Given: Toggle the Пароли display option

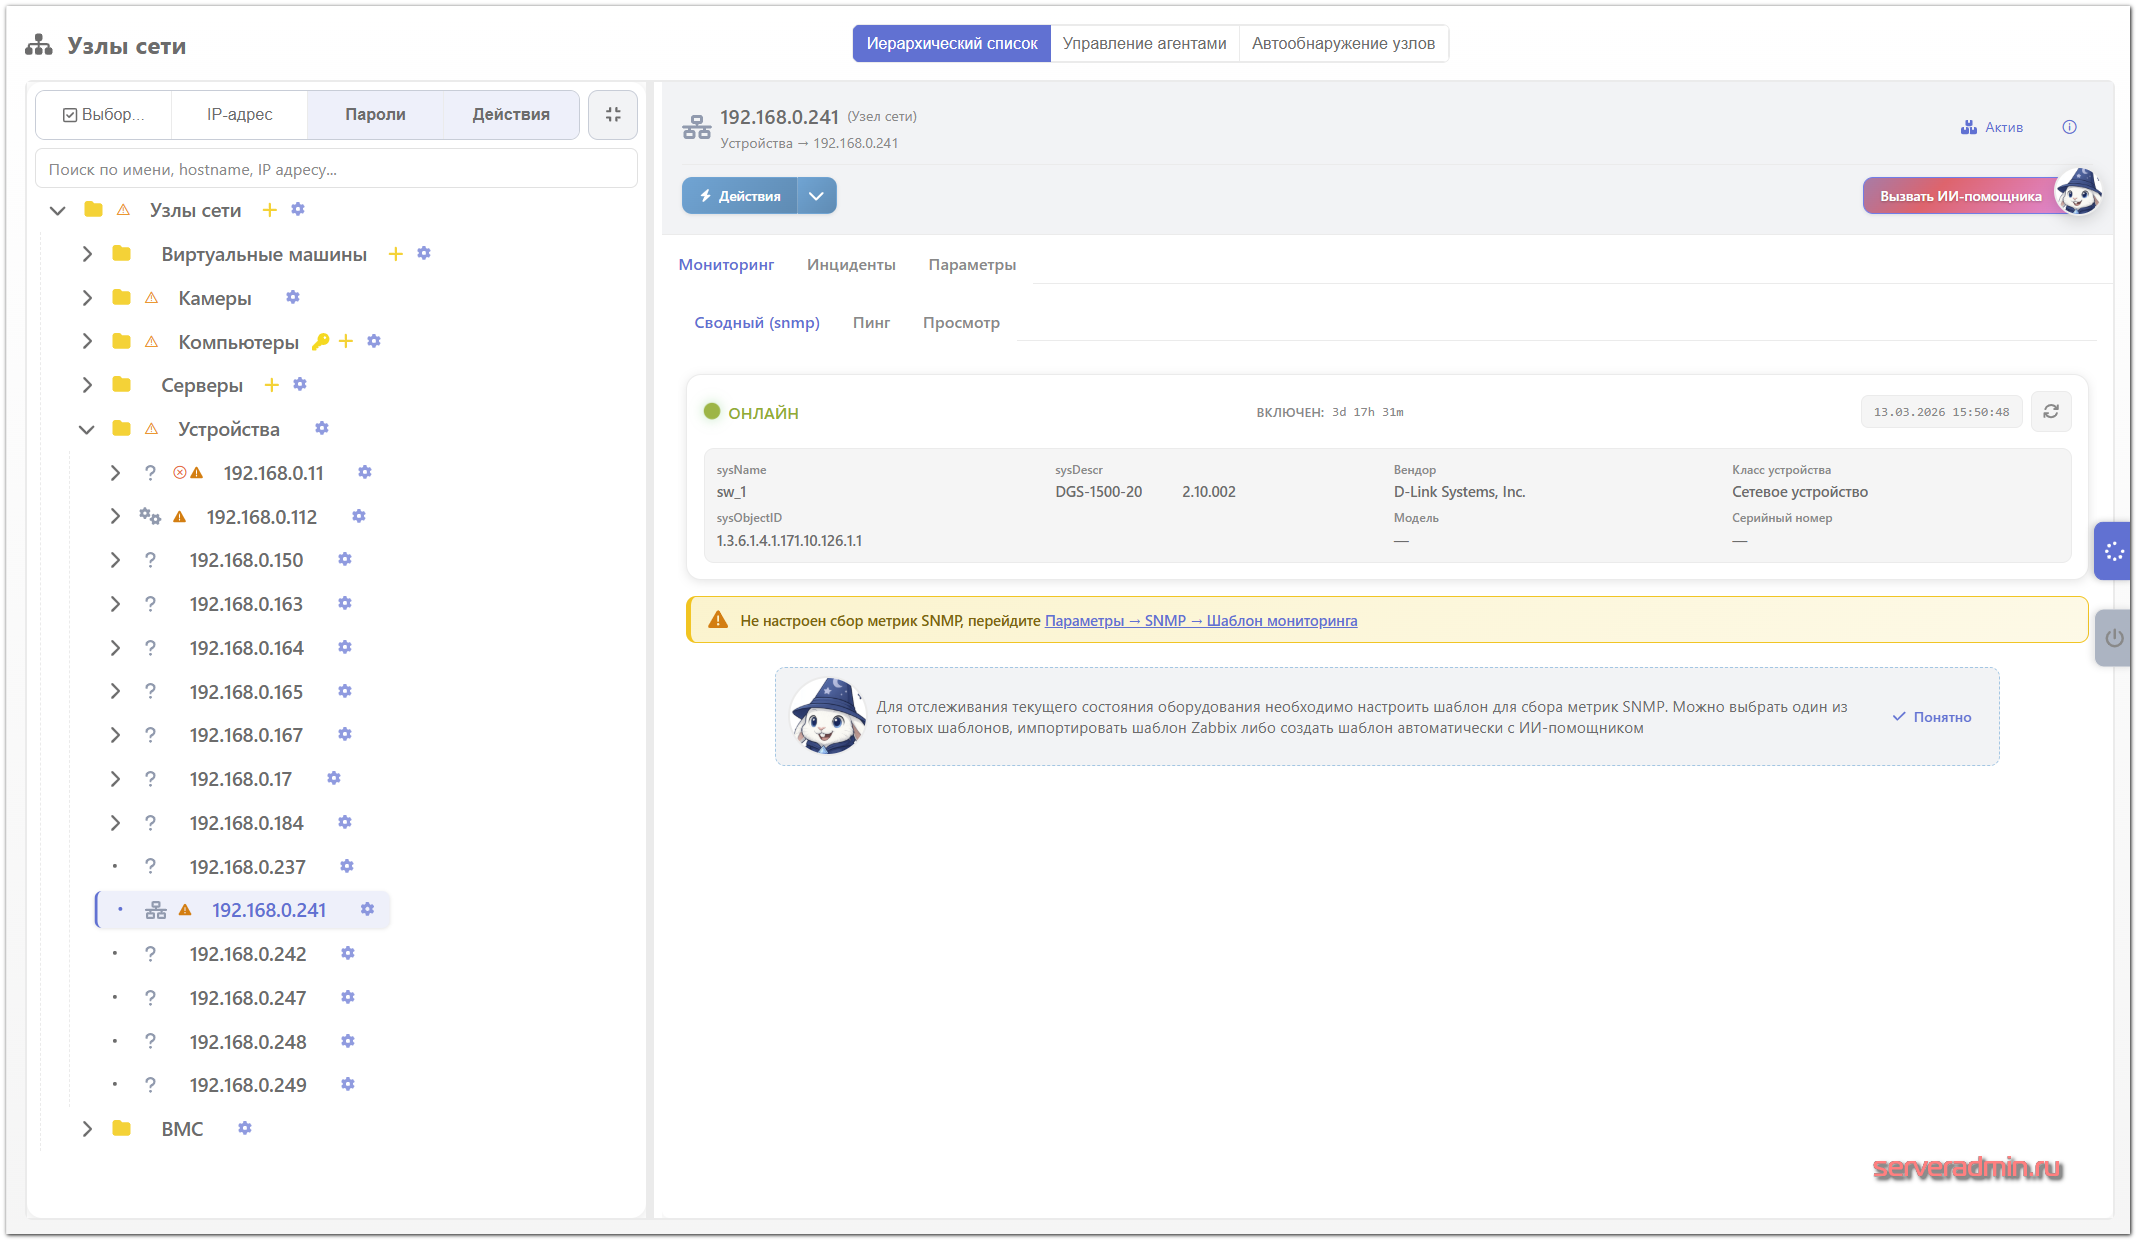Looking at the screenshot, I should click(375, 115).
